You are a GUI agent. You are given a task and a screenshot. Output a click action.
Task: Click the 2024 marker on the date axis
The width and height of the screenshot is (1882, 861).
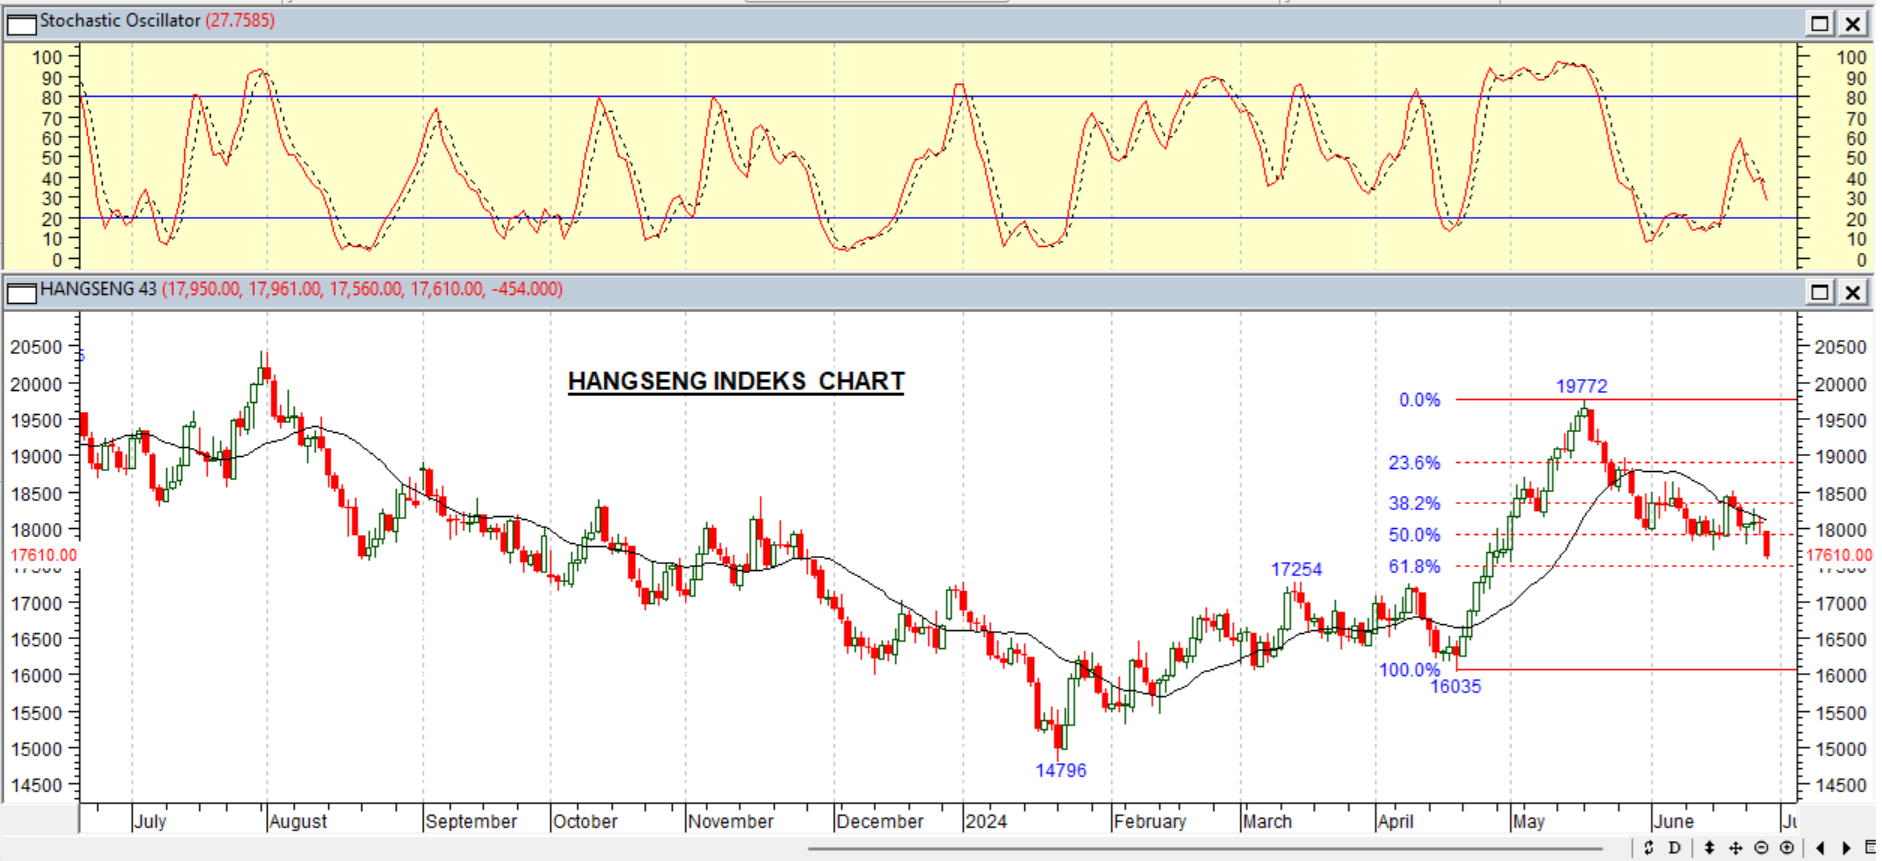click(986, 822)
